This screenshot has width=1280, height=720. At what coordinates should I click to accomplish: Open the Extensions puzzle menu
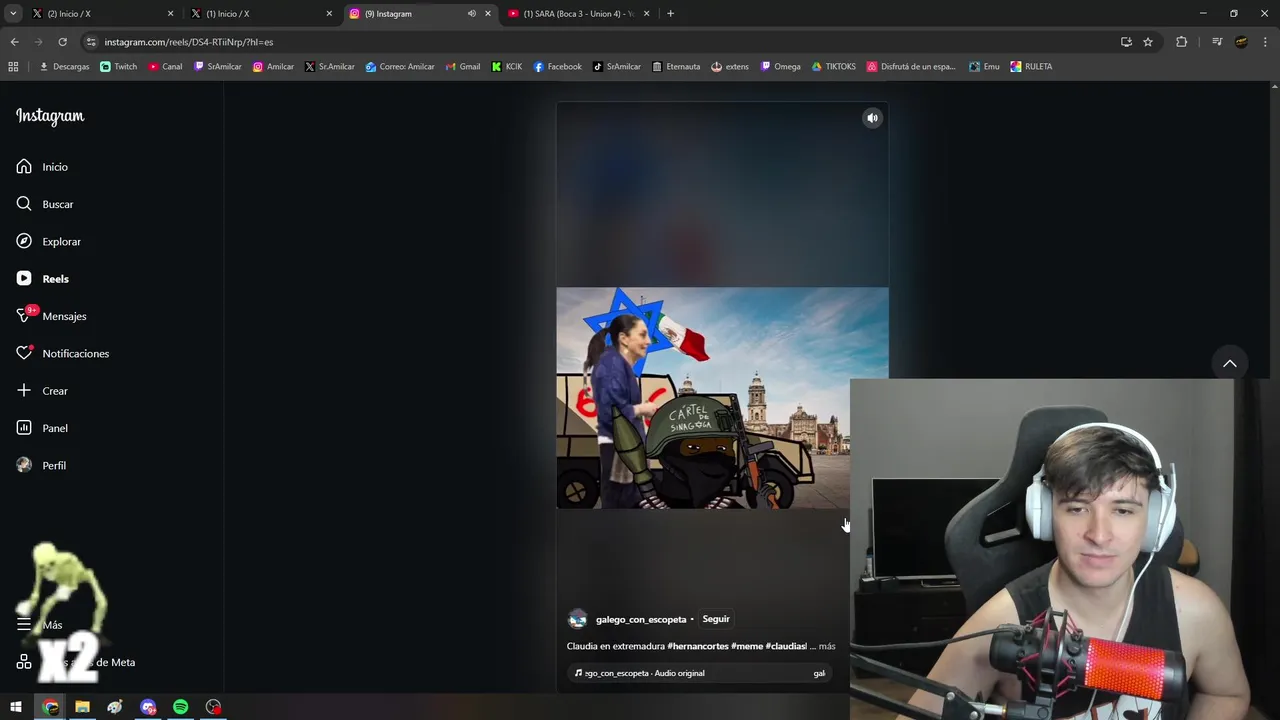(1181, 42)
